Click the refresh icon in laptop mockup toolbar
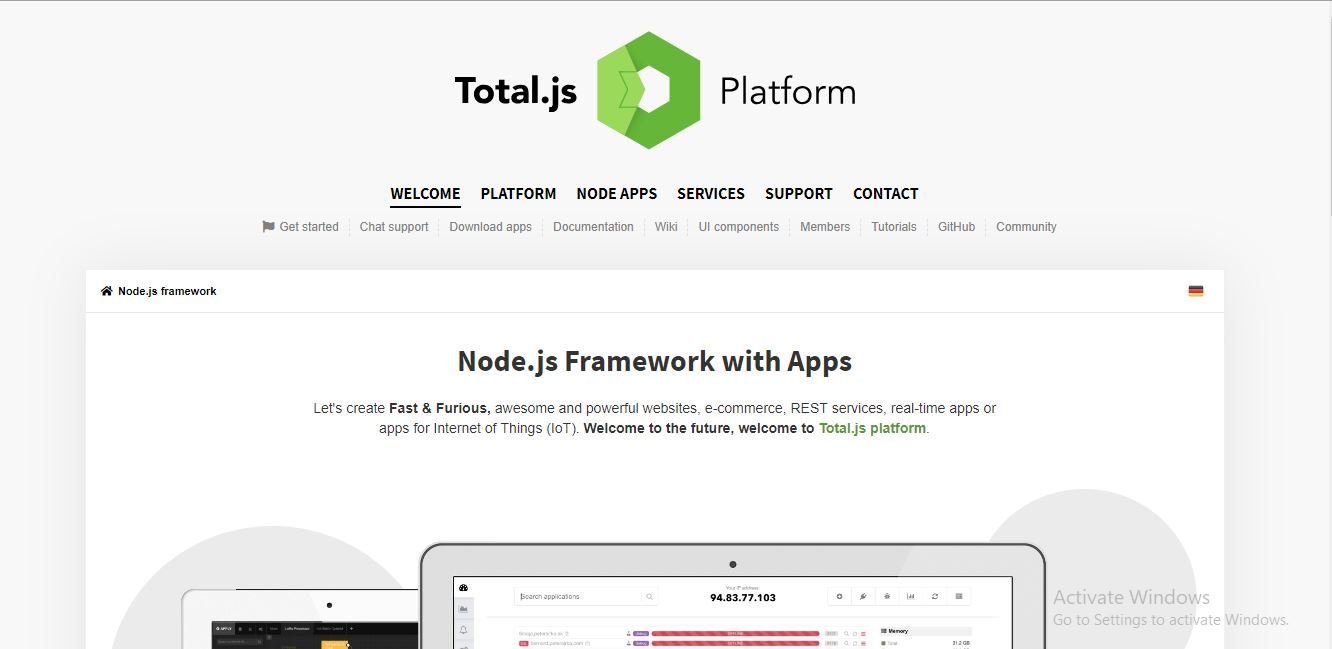Viewport: 1332px width, 649px height. click(x=935, y=596)
